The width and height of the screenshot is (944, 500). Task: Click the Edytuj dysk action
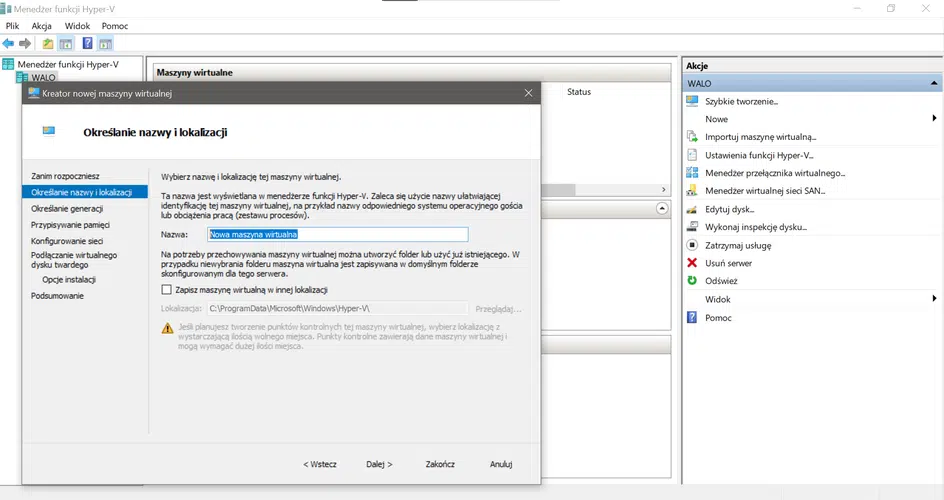729,209
